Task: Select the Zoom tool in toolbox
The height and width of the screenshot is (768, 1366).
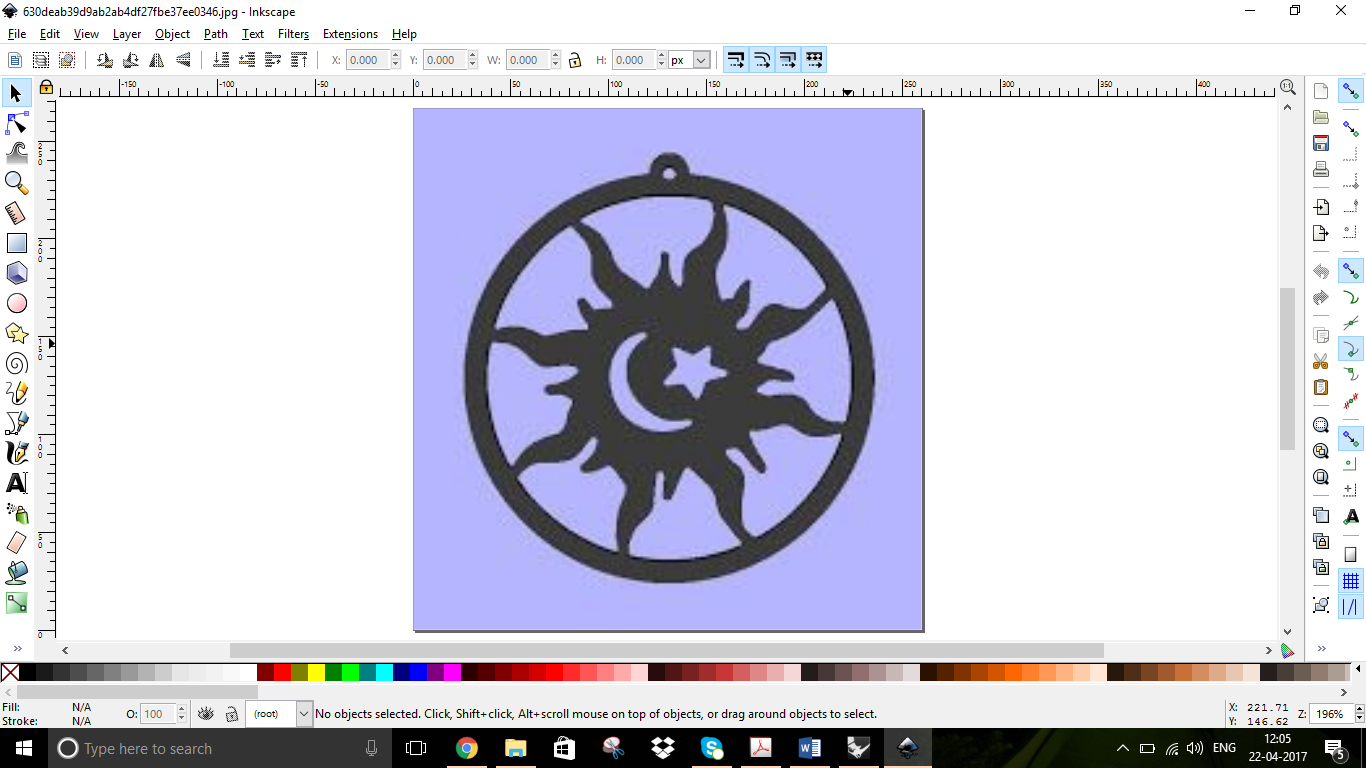Action: click(x=16, y=183)
